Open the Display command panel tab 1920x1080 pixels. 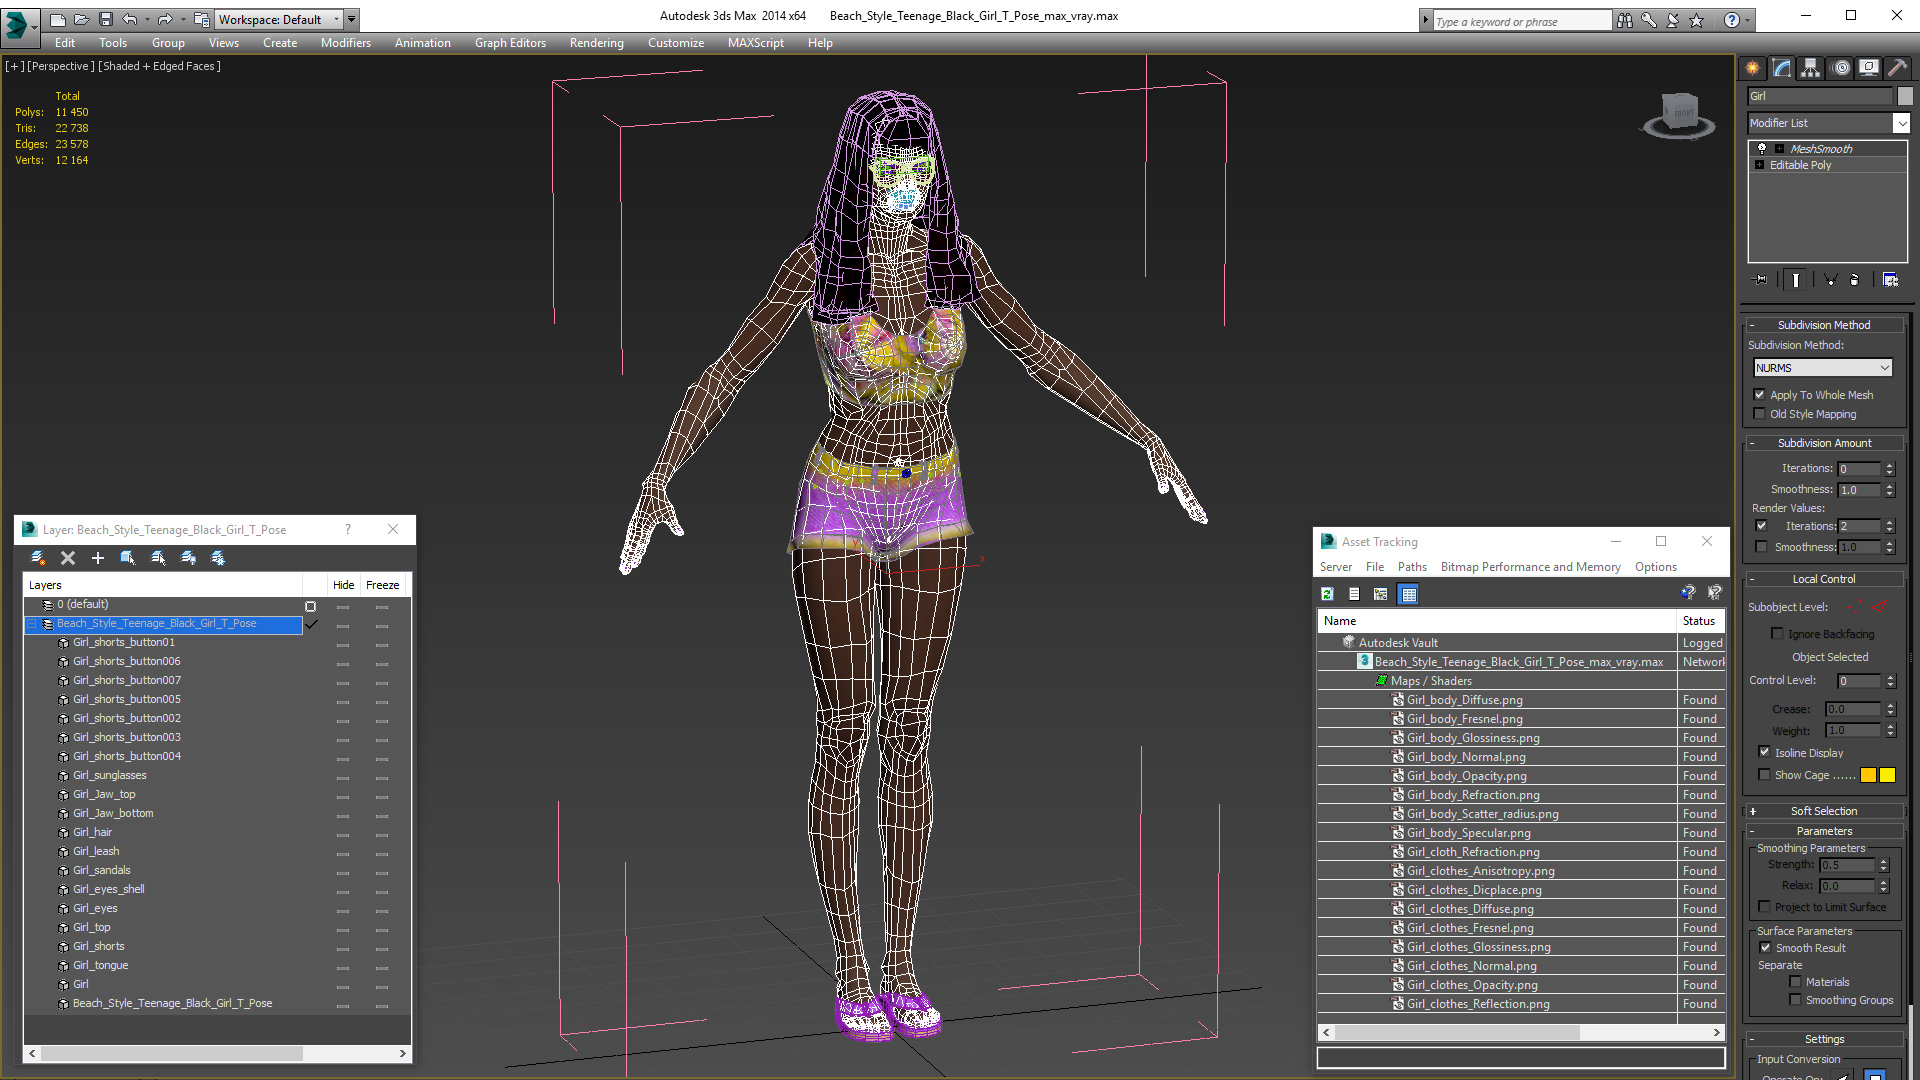coord(1869,68)
